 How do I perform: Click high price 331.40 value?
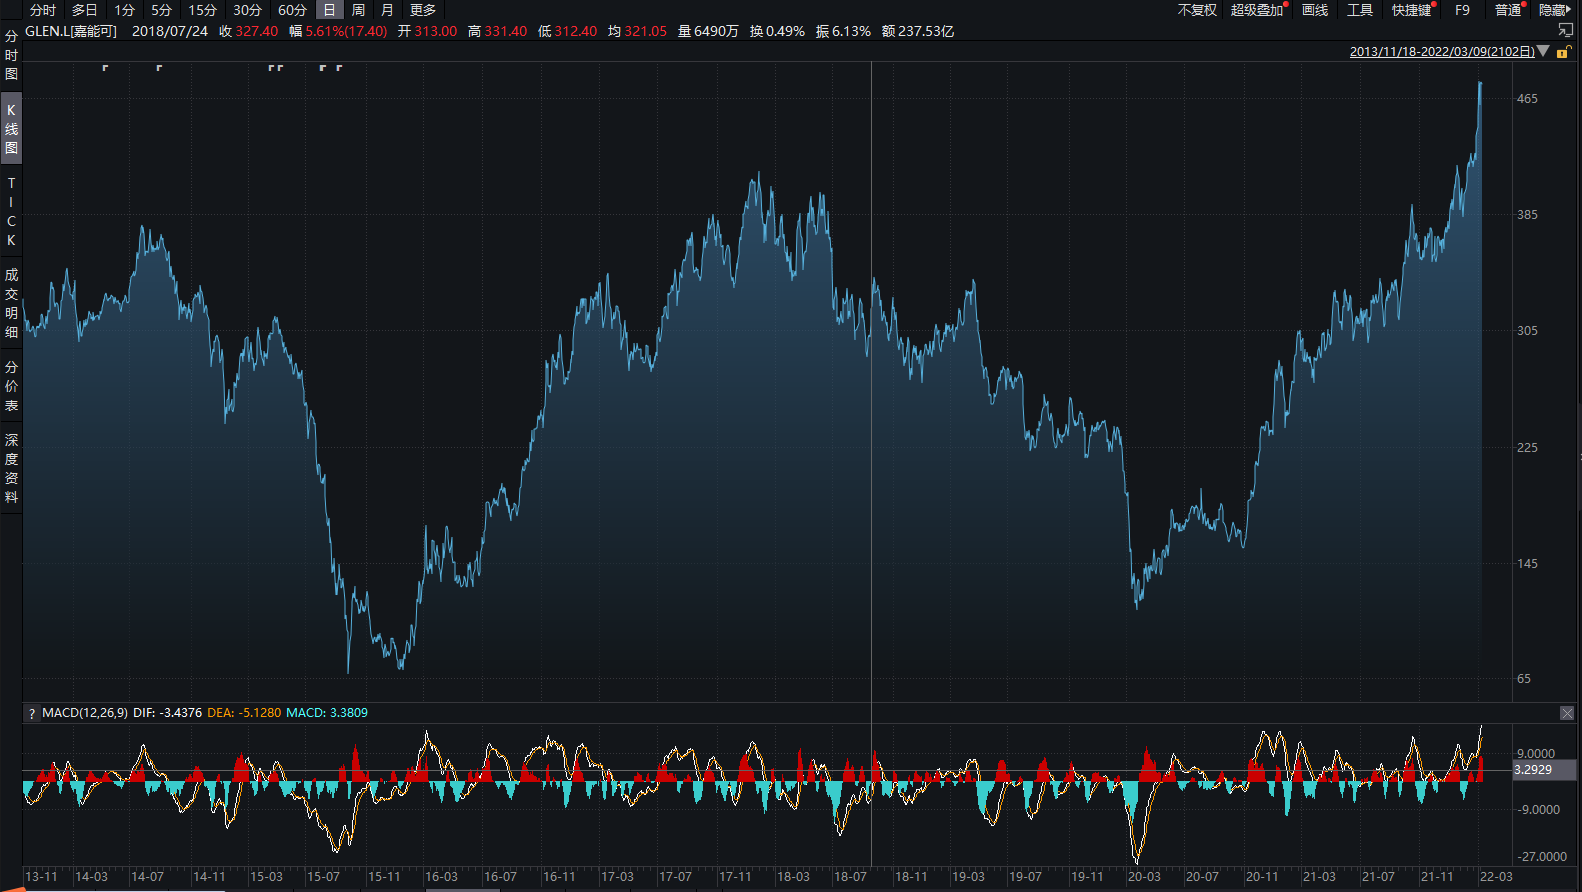click(505, 31)
